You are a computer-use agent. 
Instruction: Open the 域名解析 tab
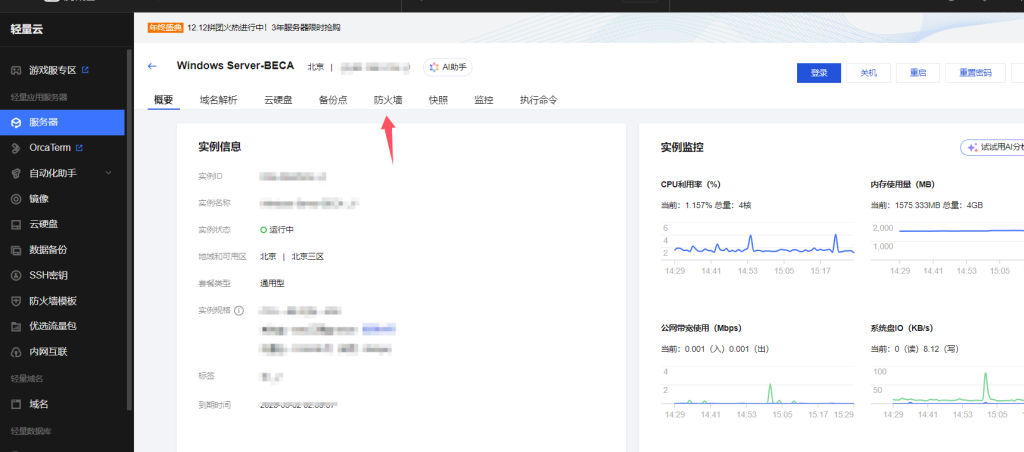pyautogui.click(x=218, y=100)
